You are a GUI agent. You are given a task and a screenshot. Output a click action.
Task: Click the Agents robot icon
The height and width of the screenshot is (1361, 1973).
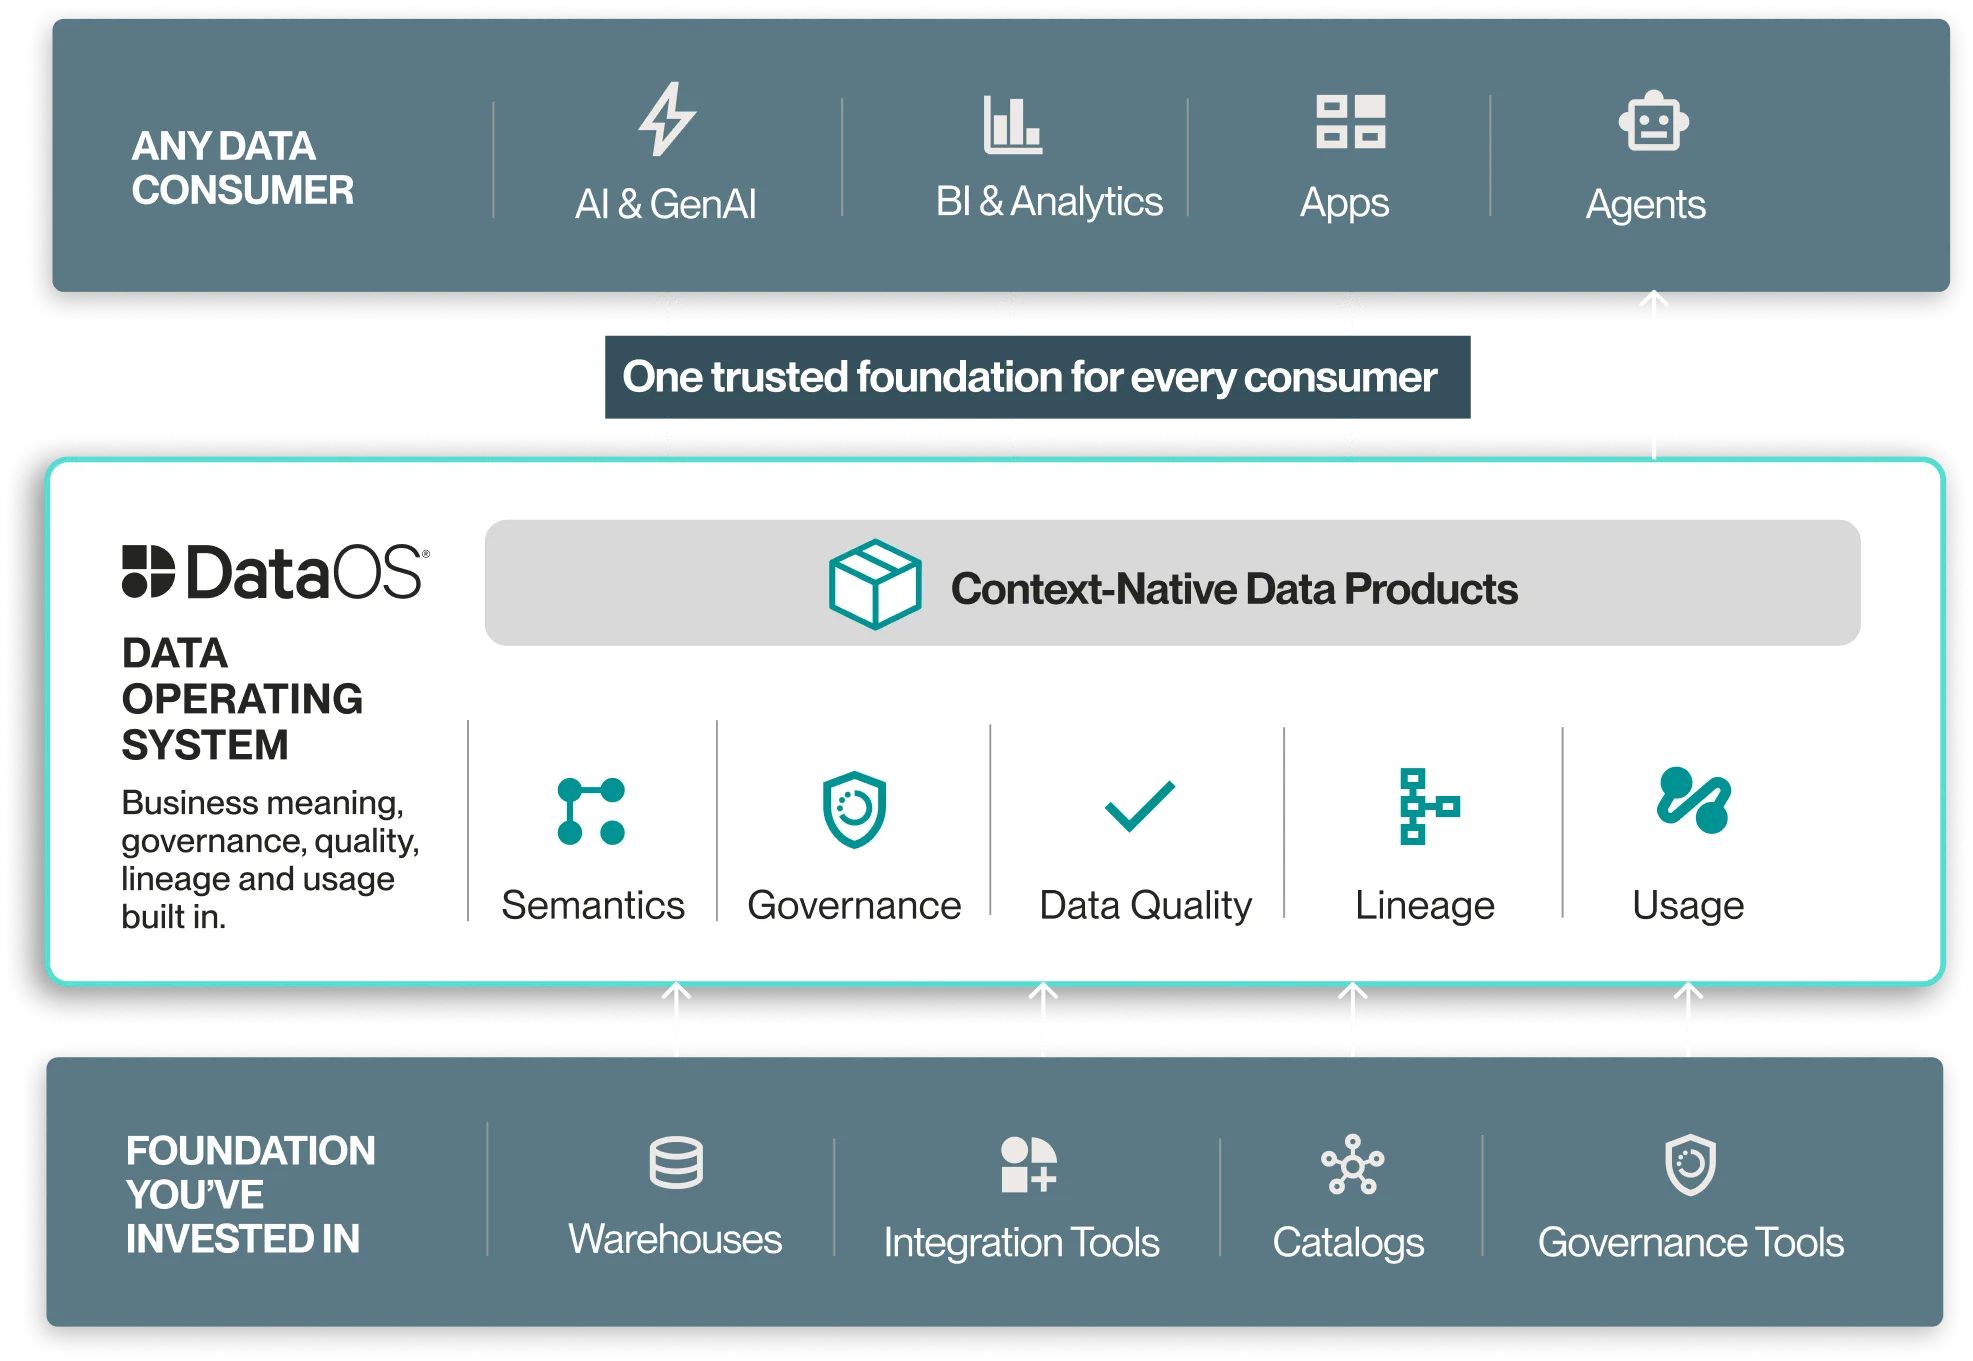point(1653,122)
